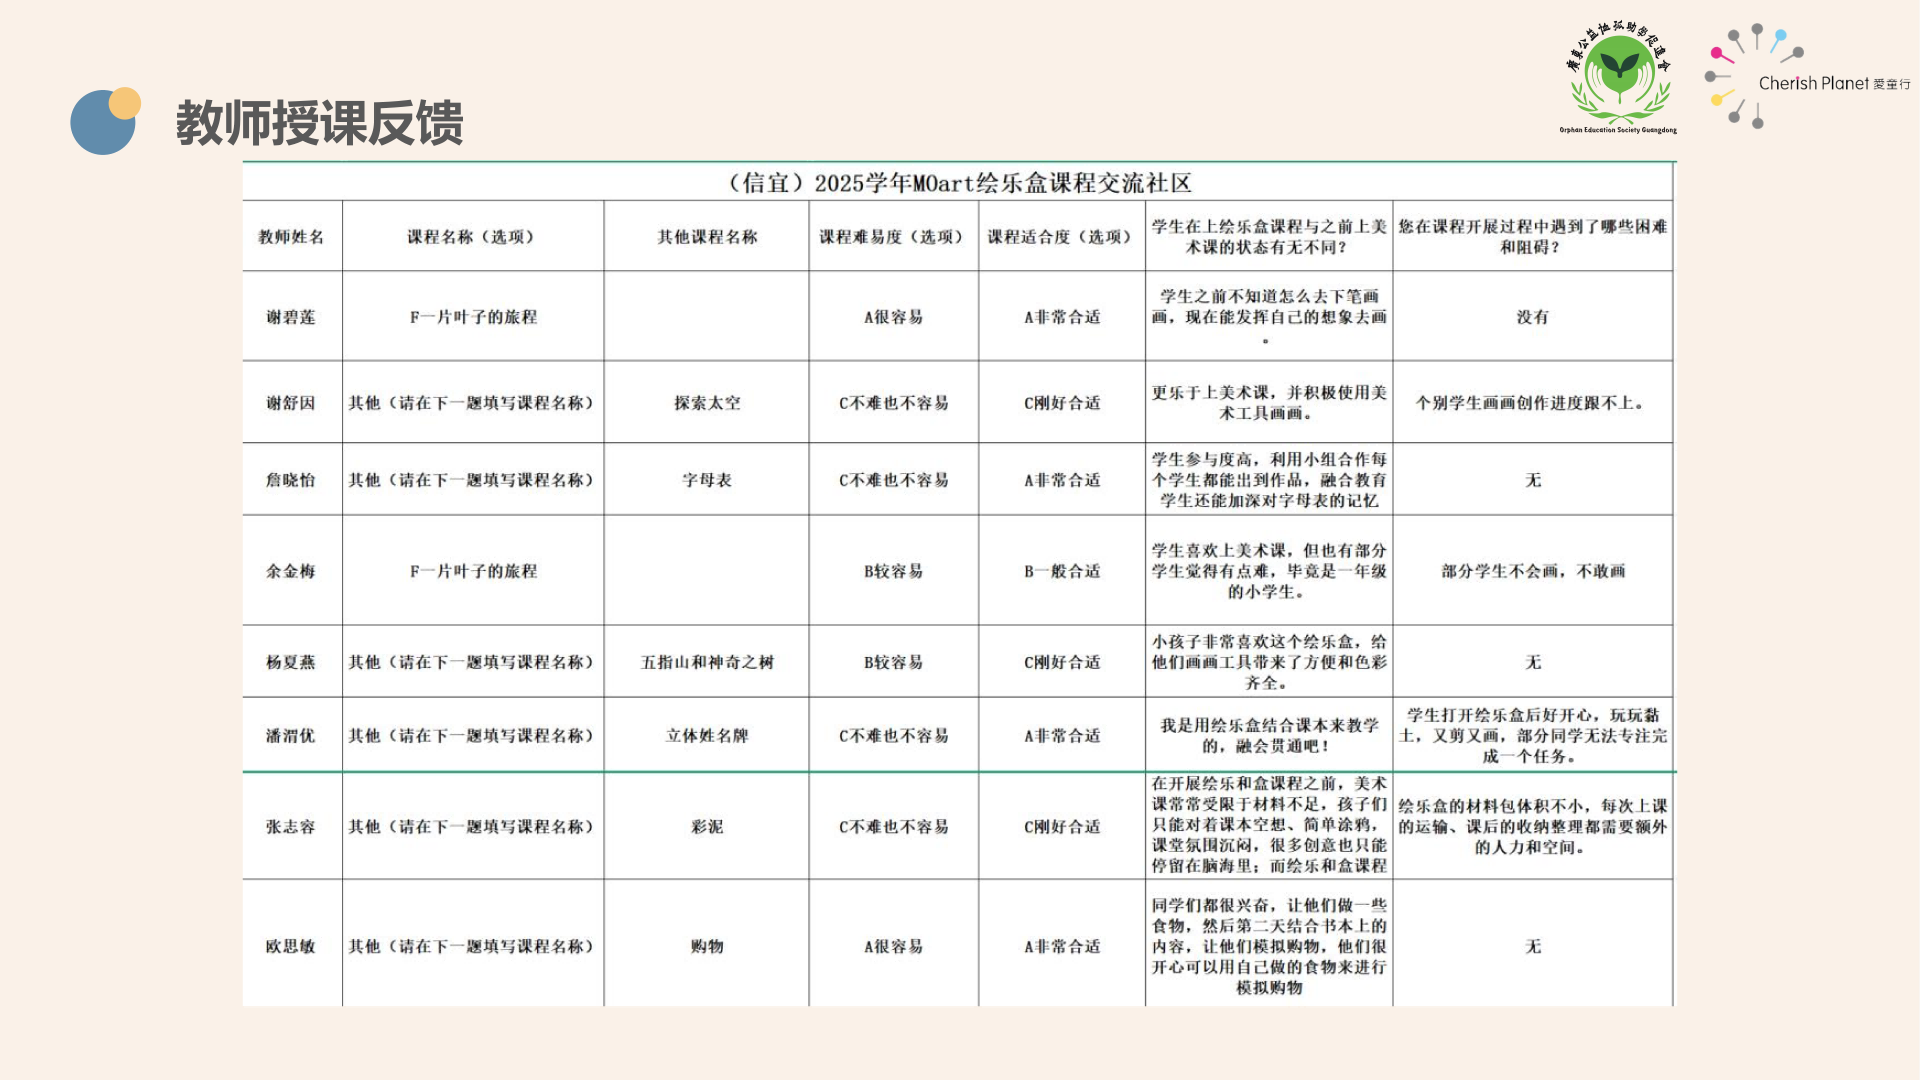Select the cell containing 字母表
The height and width of the screenshot is (1080, 1920).
click(x=706, y=480)
